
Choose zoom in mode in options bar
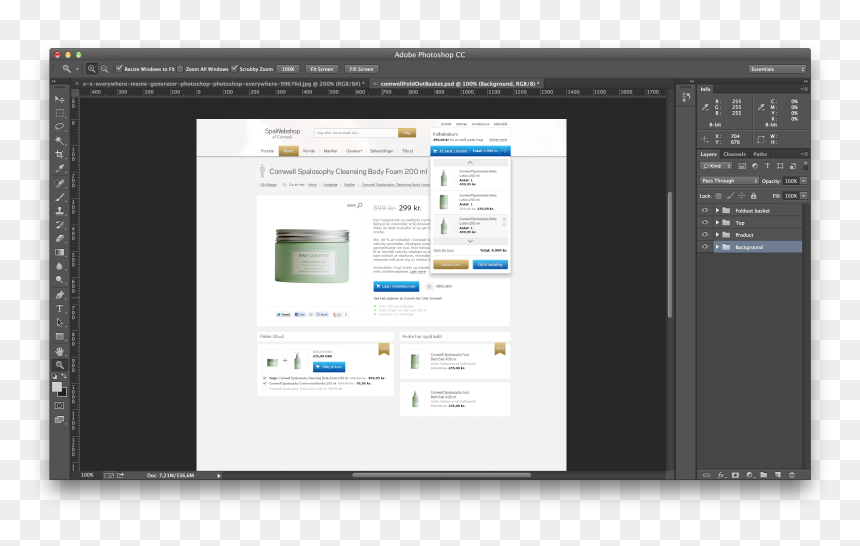[92, 69]
